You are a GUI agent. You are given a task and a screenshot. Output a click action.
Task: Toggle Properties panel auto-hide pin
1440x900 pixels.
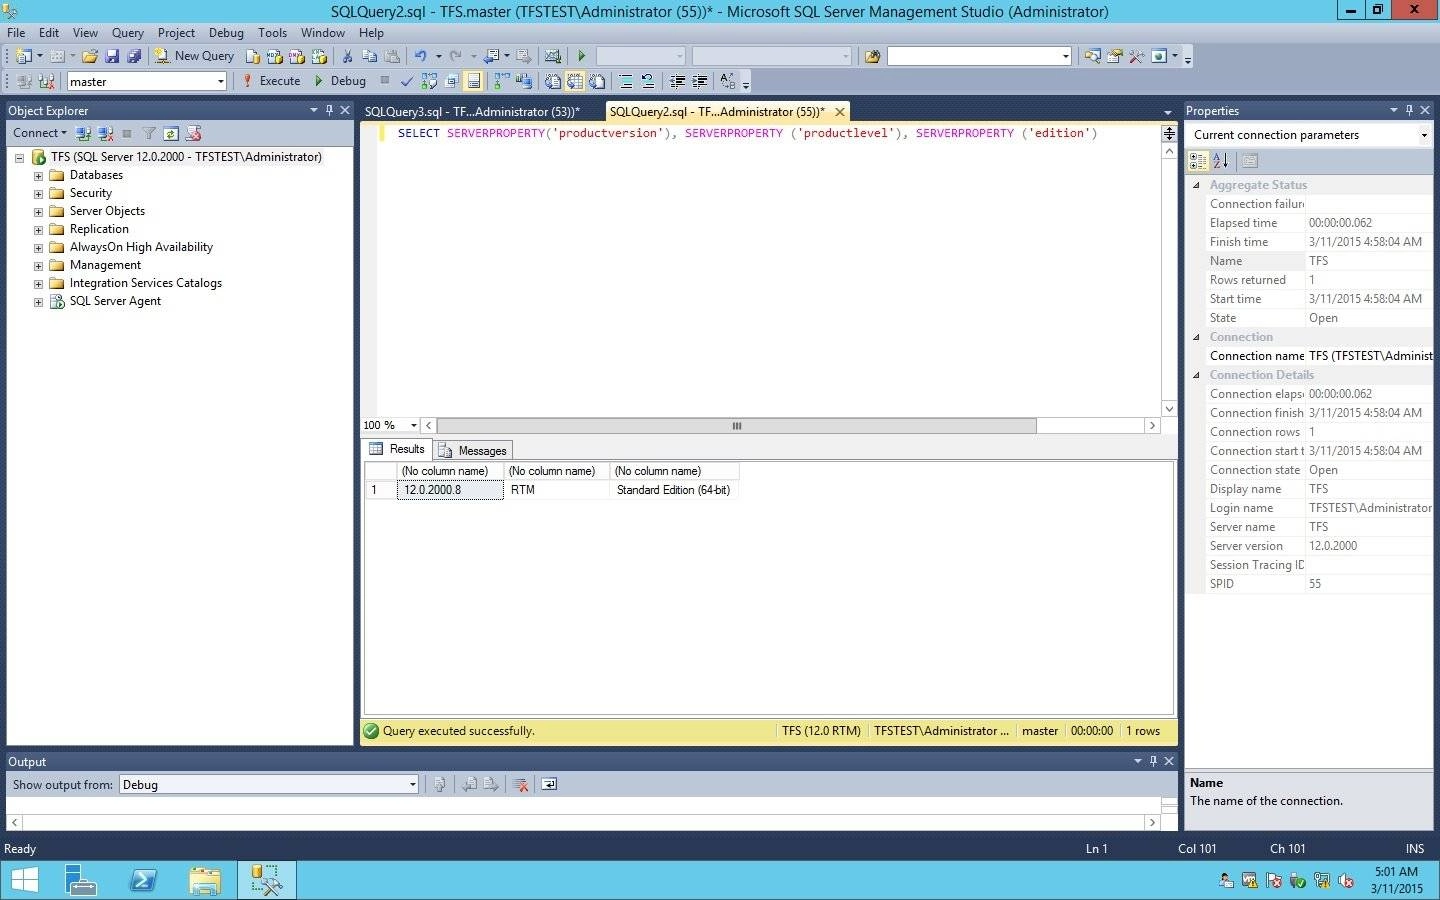(x=1409, y=110)
